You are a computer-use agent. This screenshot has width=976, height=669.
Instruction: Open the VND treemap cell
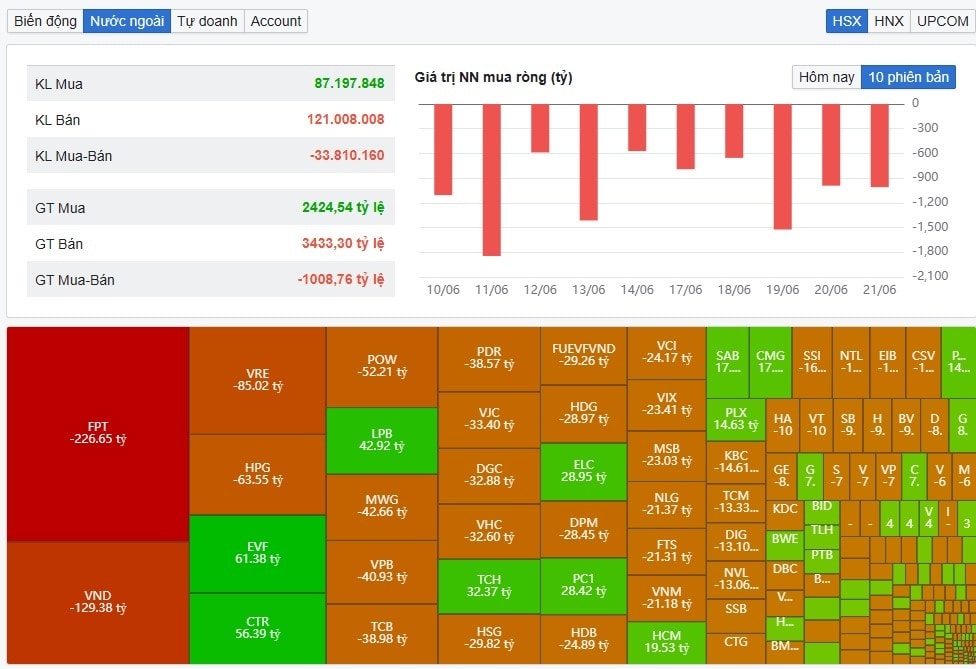tap(98, 602)
